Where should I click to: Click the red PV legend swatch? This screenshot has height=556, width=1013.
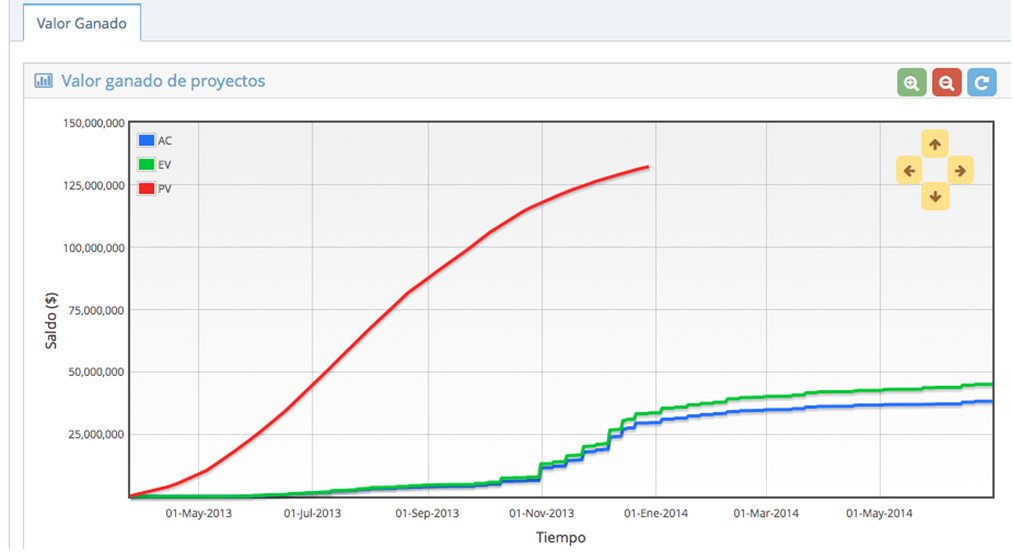click(x=146, y=188)
